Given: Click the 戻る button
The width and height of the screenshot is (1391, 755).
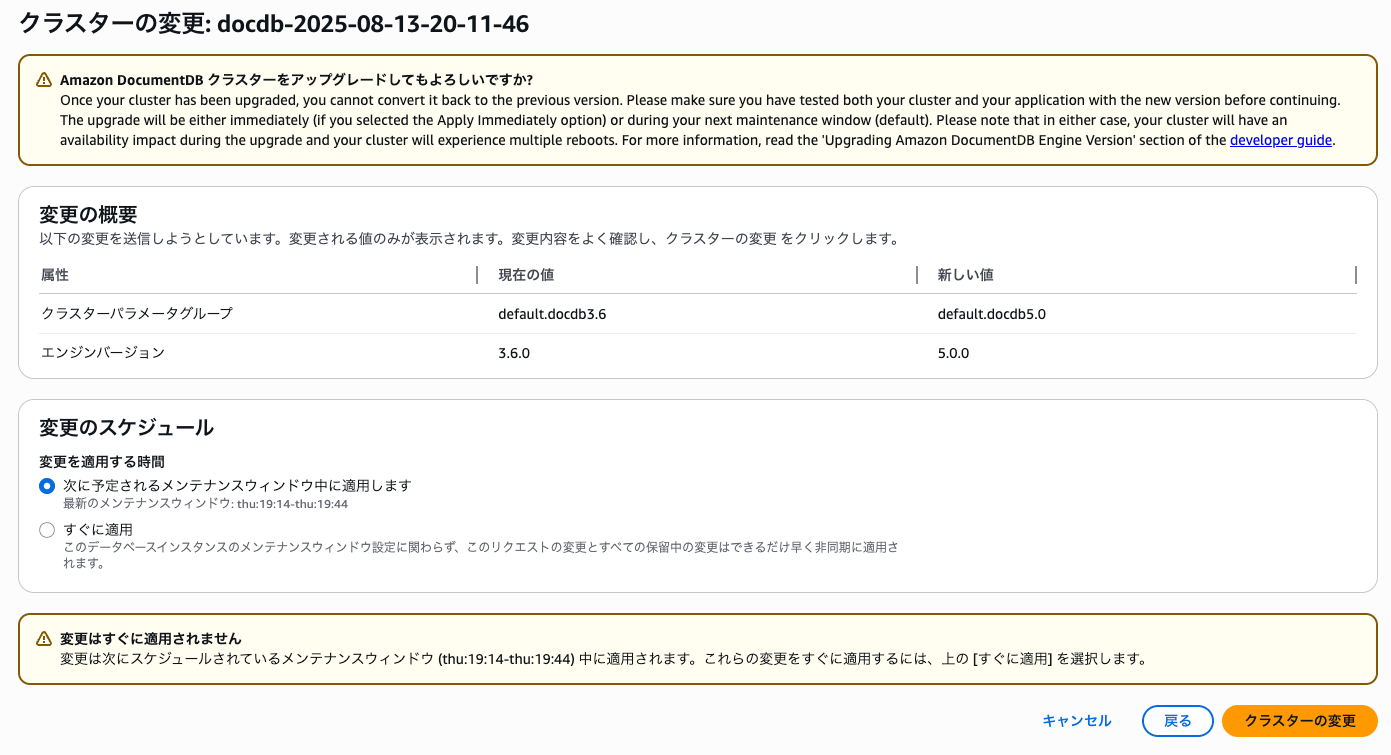Looking at the screenshot, I should tap(1178, 720).
